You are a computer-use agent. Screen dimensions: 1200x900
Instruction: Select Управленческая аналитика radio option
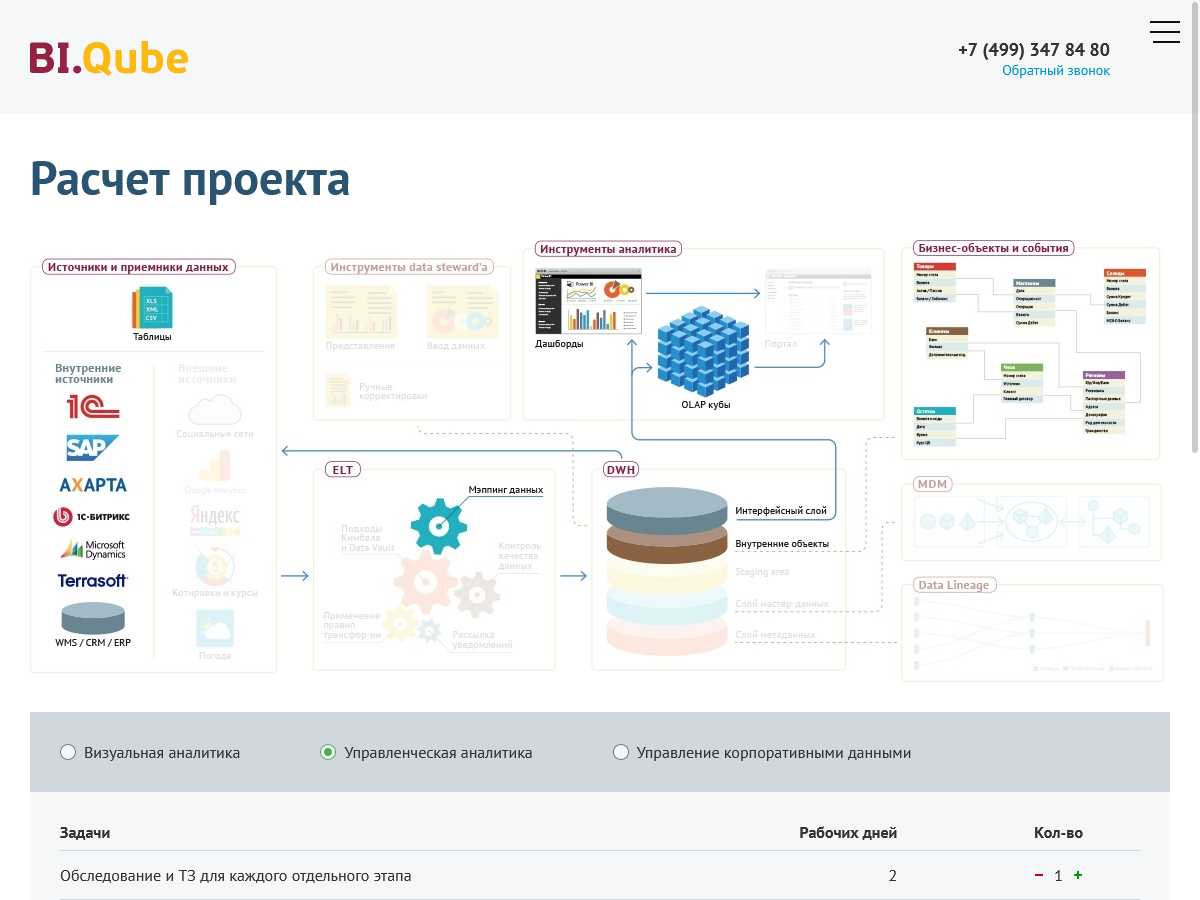coord(328,752)
